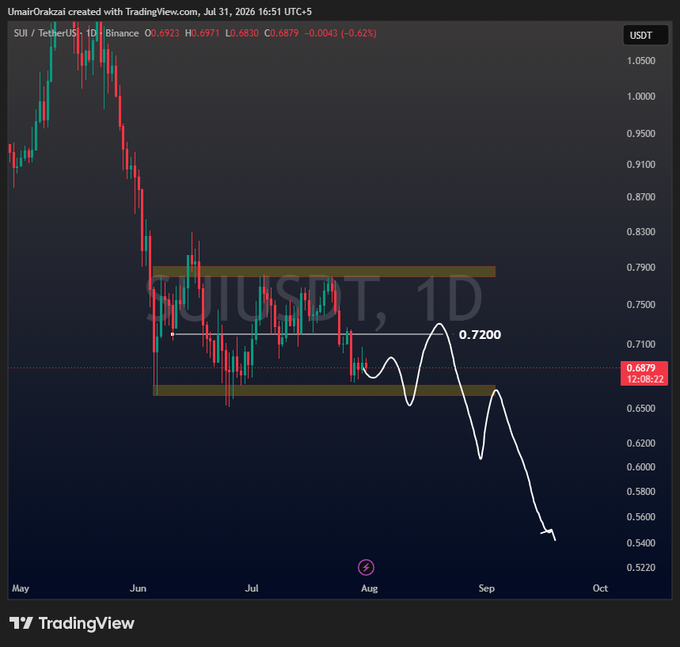
Task: Click the 1D interval label in header
Action: pos(91,33)
